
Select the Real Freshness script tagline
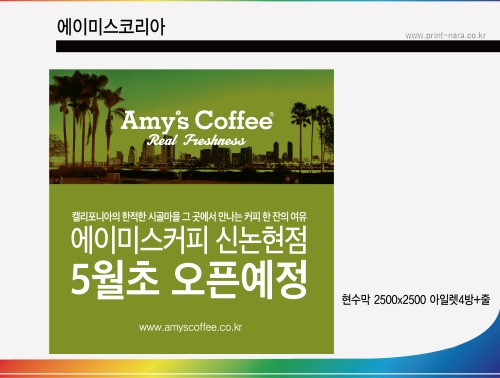[x=196, y=140]
